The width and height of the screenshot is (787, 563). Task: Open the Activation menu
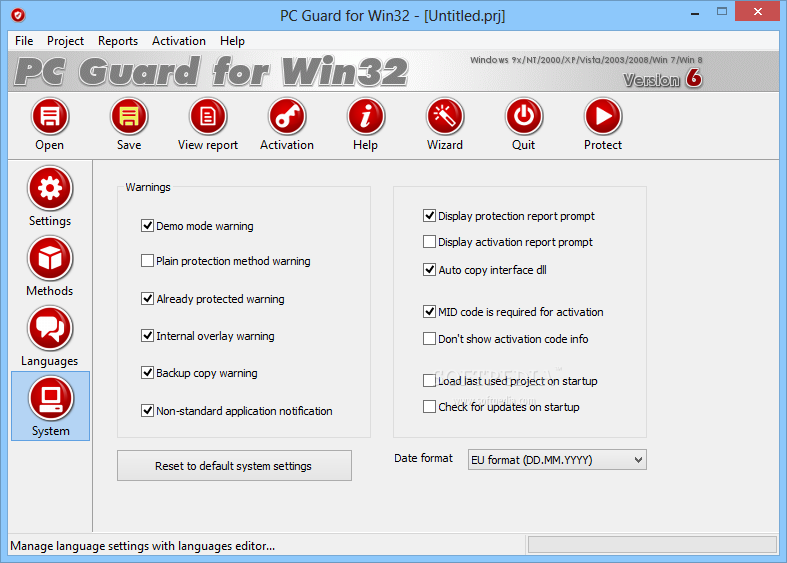tap(179, 41)
